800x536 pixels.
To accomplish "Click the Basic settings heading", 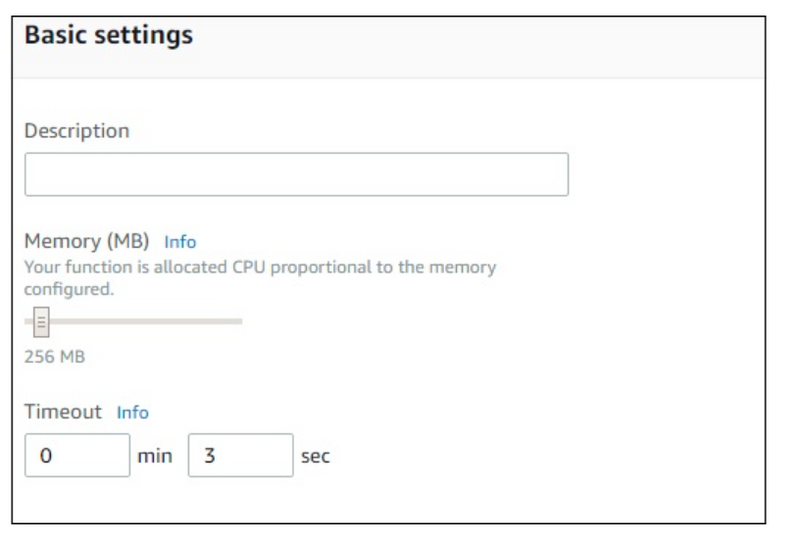I will (108, 36).
